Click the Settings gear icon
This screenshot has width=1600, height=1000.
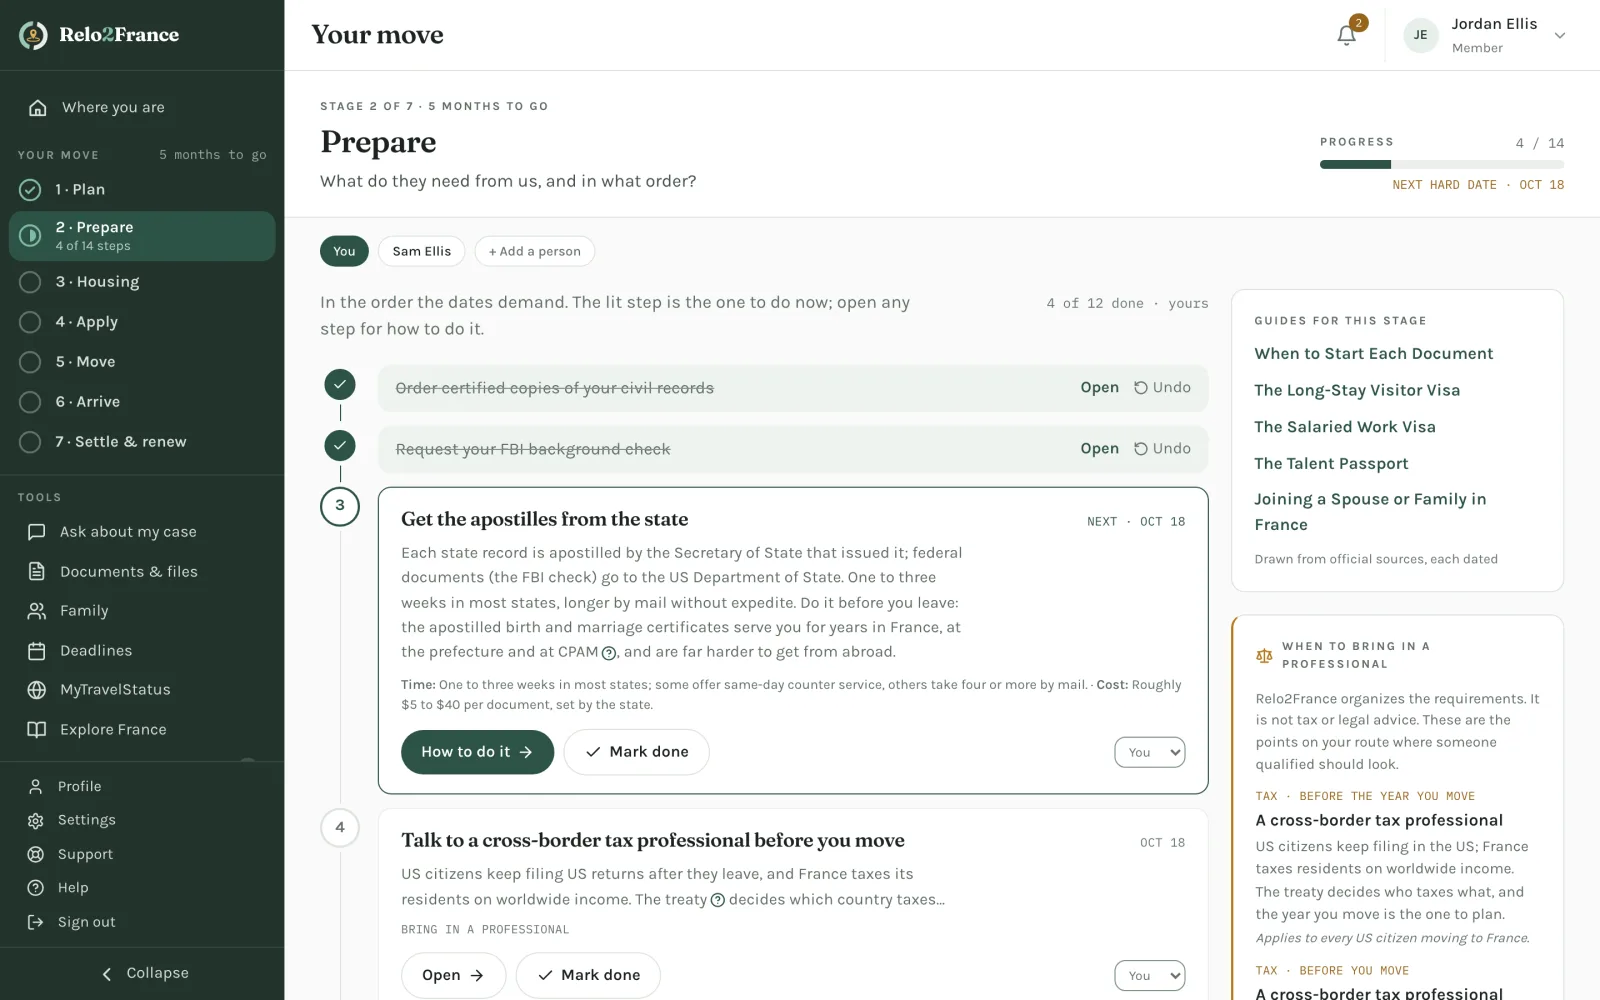coord(36,821)
